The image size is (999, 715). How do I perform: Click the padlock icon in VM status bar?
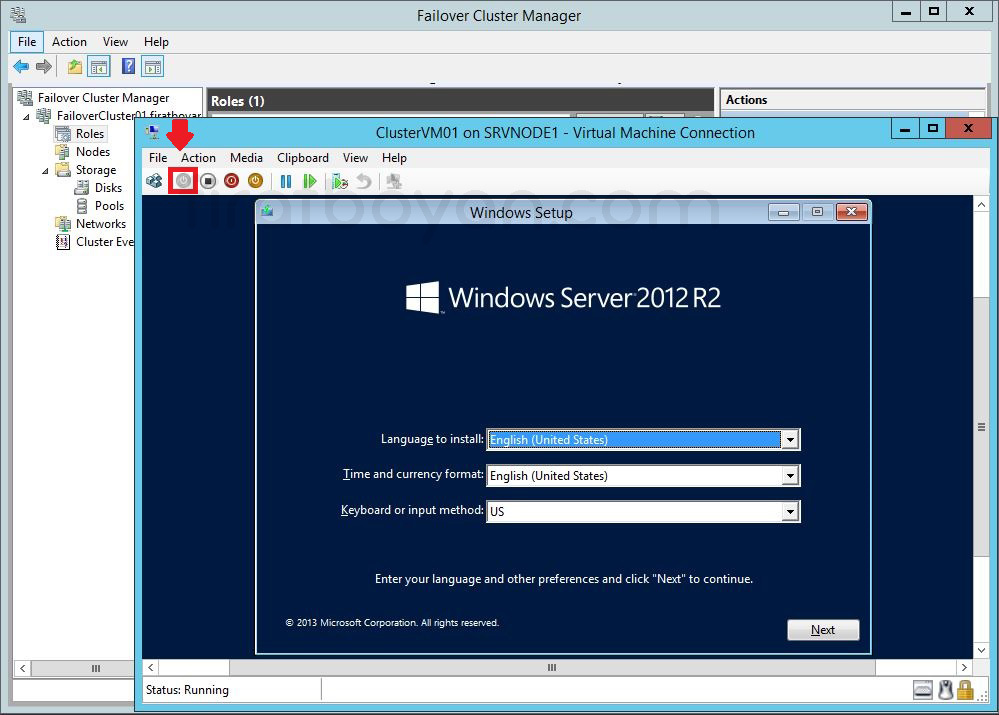[x=965, y=690]
